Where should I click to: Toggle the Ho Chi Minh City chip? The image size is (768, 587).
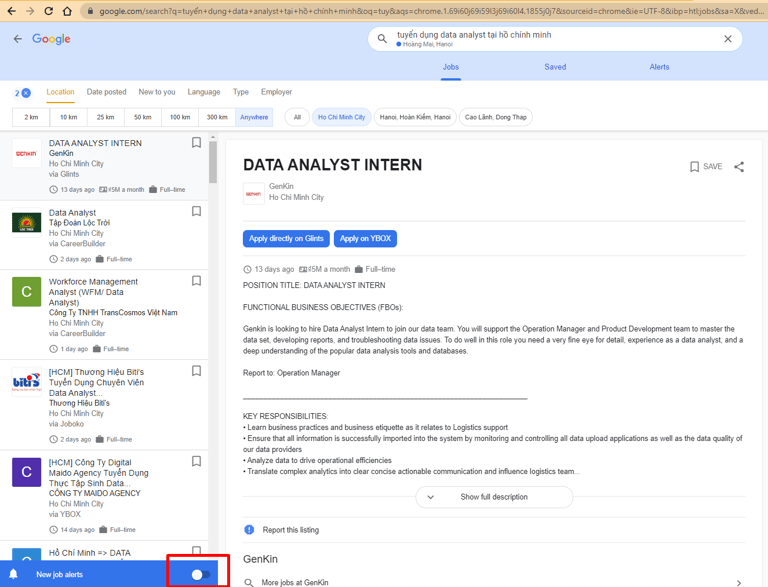[341, 117]
